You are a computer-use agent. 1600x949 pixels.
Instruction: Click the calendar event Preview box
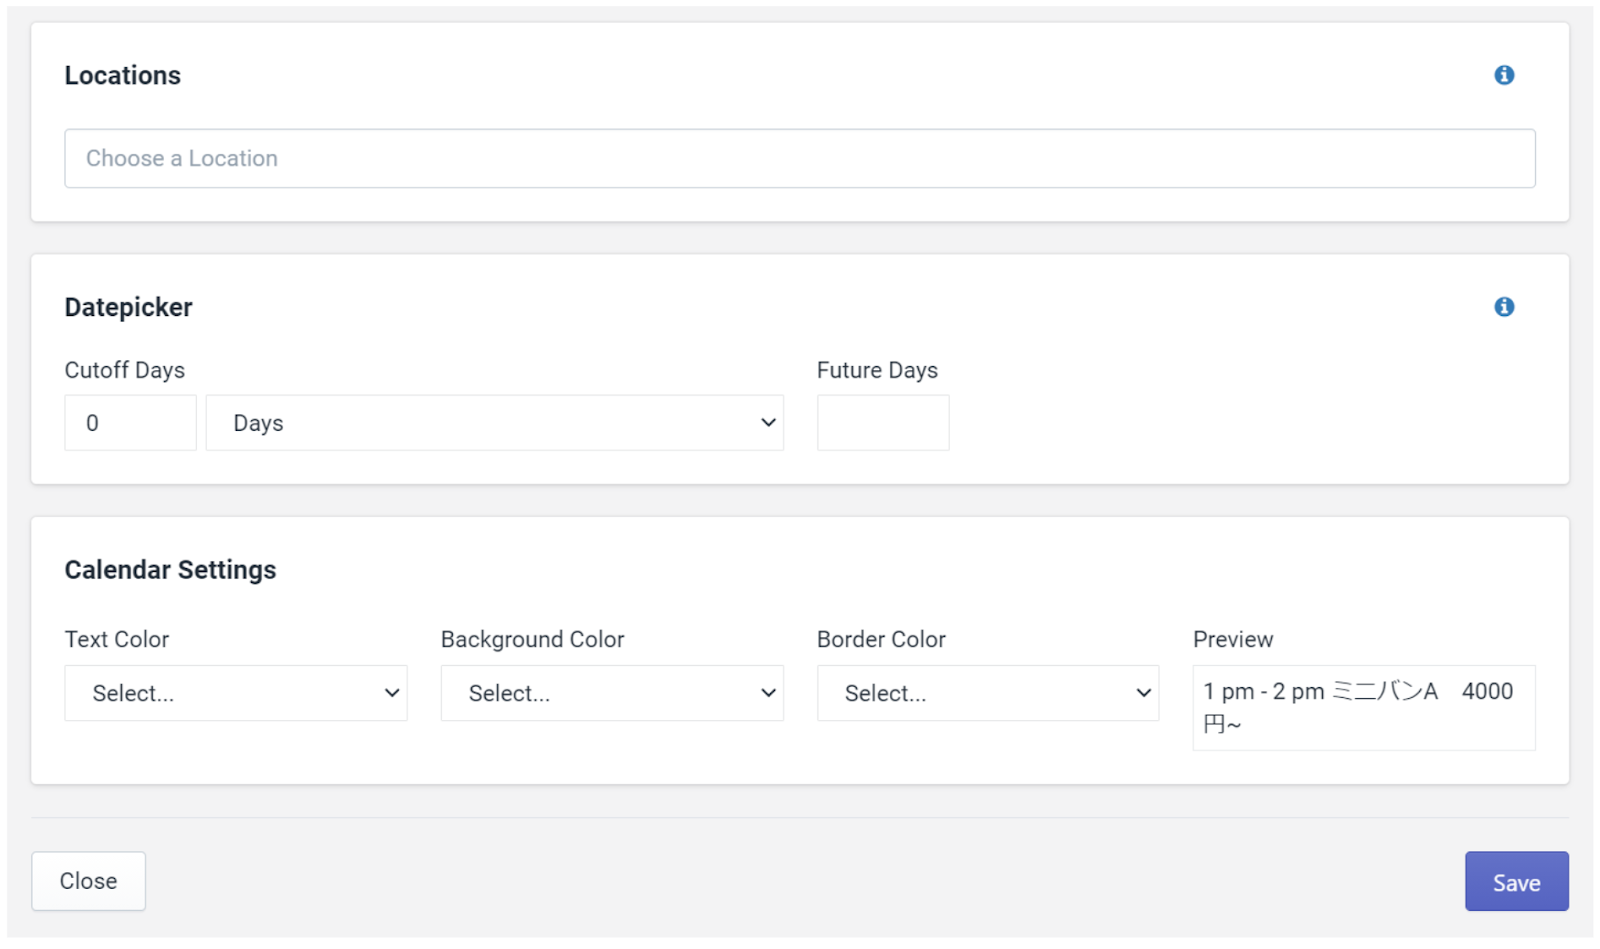(x=1363, y=707)
